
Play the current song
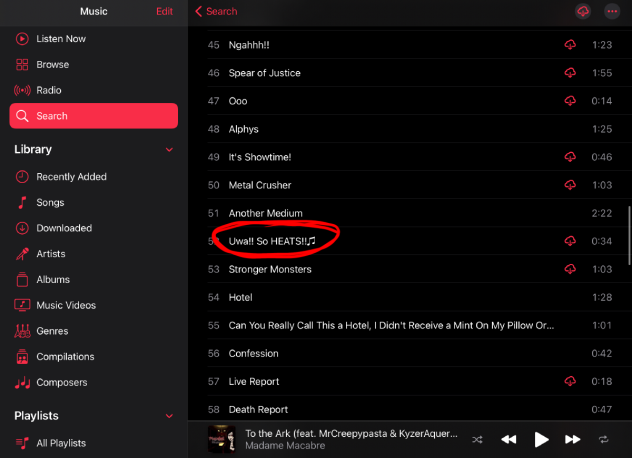[541, 439]
